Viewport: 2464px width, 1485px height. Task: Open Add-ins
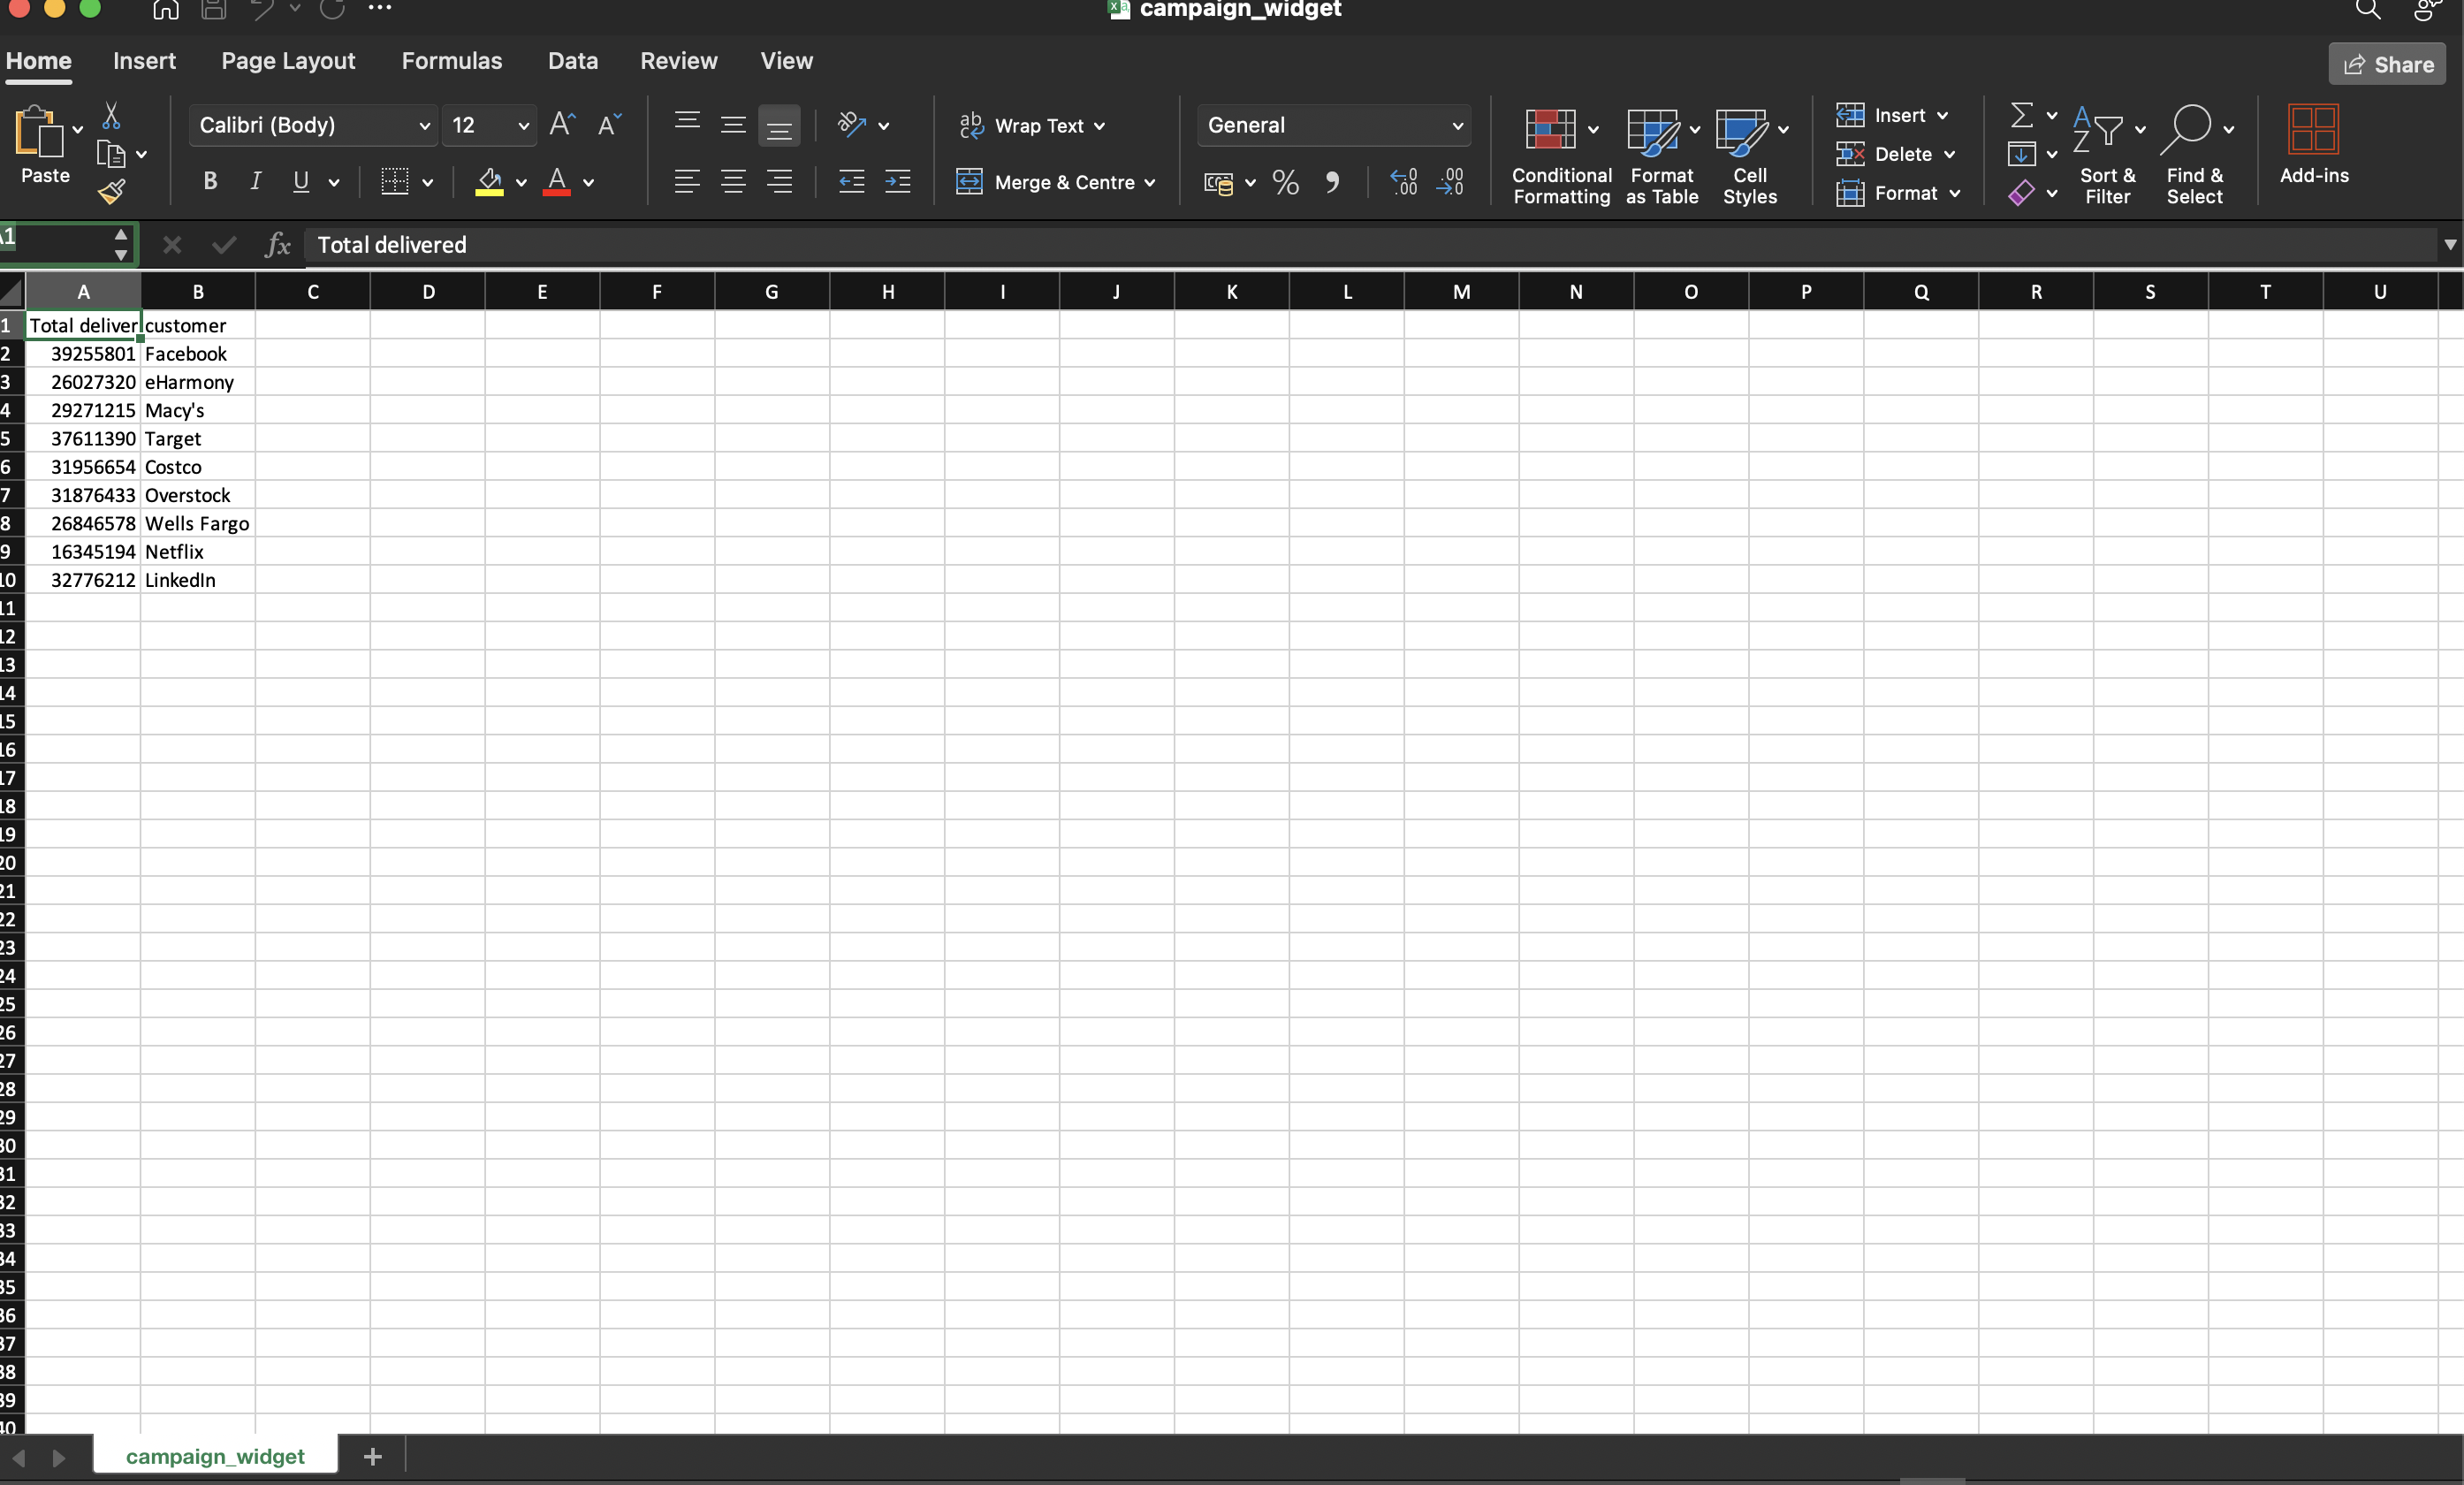pos(2314,146)
